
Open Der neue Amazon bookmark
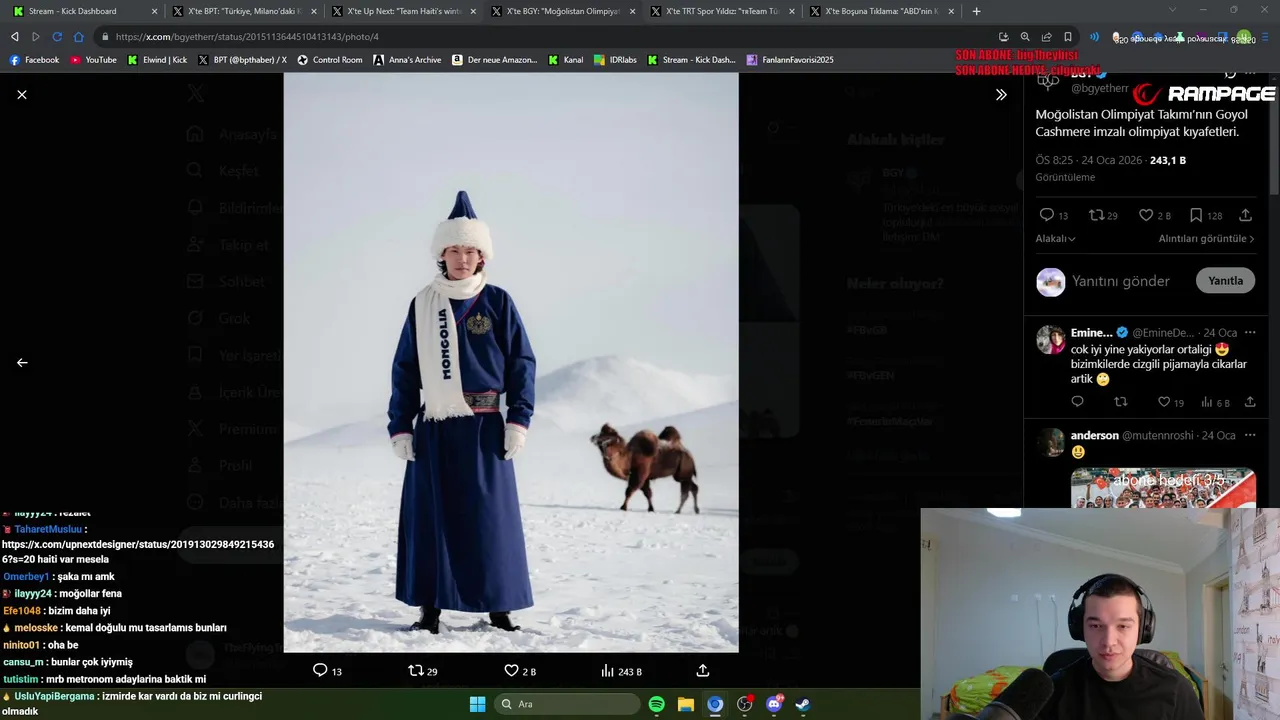(495, 60)
